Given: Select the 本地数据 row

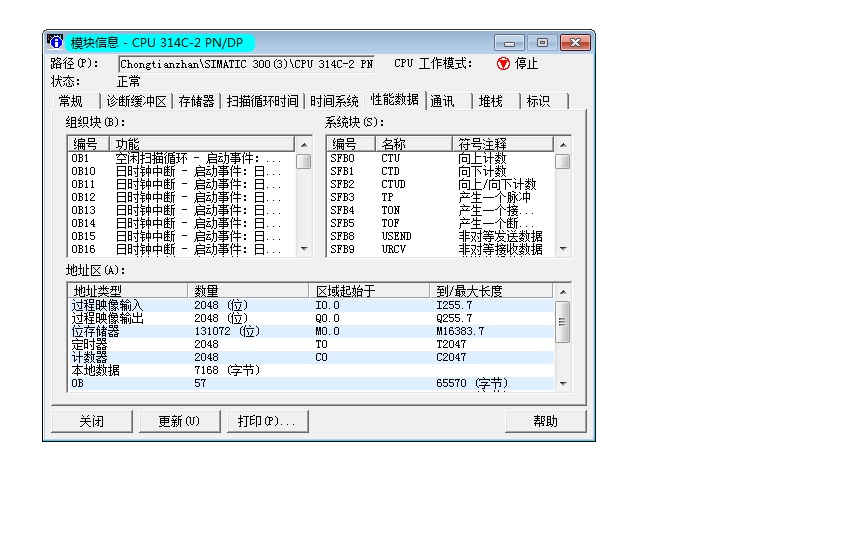Looking at the screenshot, I should pos(311,370).
